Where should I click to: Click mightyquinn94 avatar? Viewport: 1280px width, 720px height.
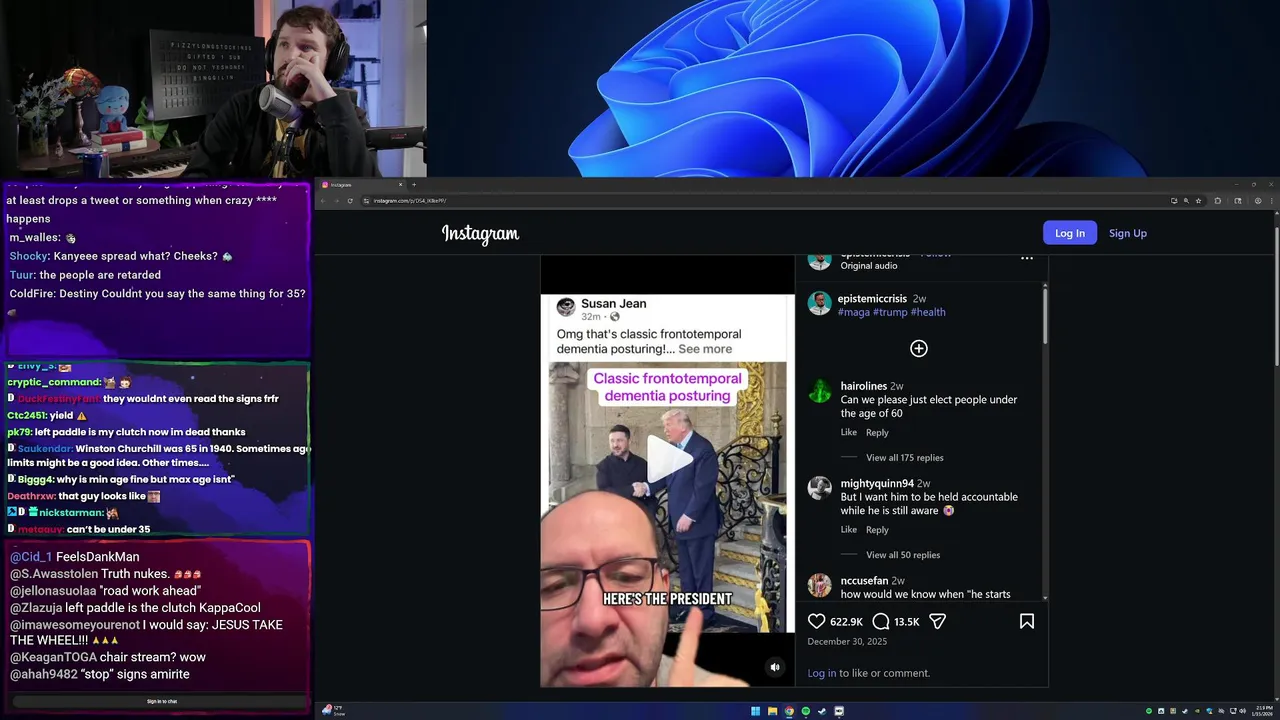(820, 488)
